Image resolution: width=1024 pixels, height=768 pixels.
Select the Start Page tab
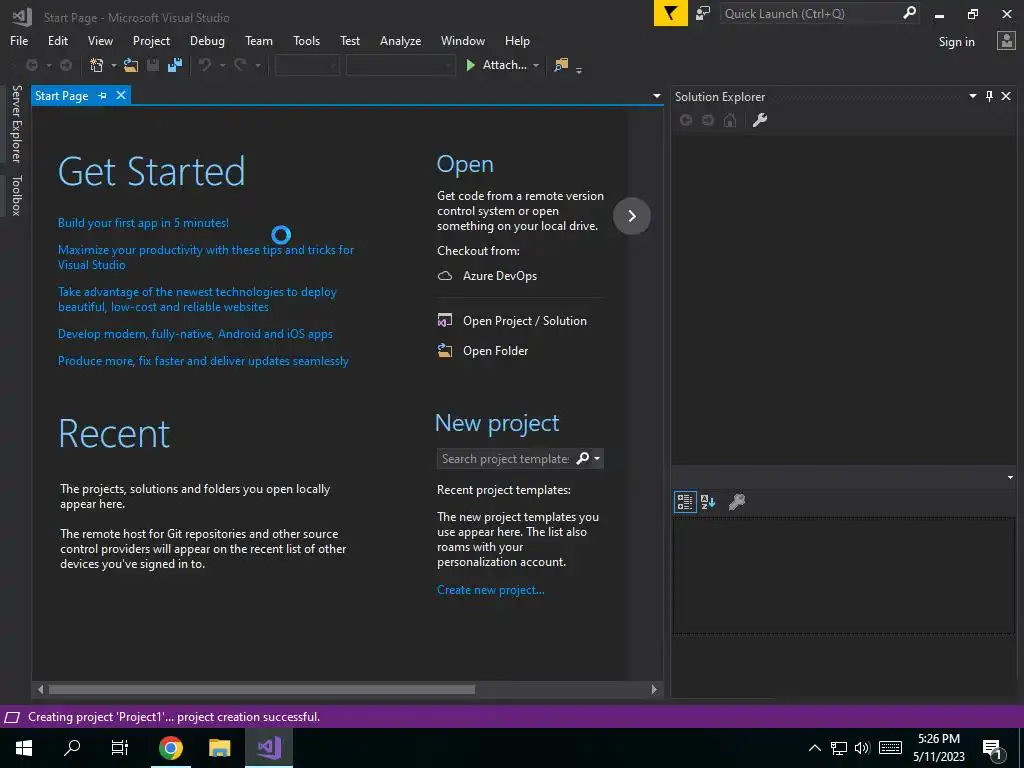pyautogui.click(x=61, y=95)
